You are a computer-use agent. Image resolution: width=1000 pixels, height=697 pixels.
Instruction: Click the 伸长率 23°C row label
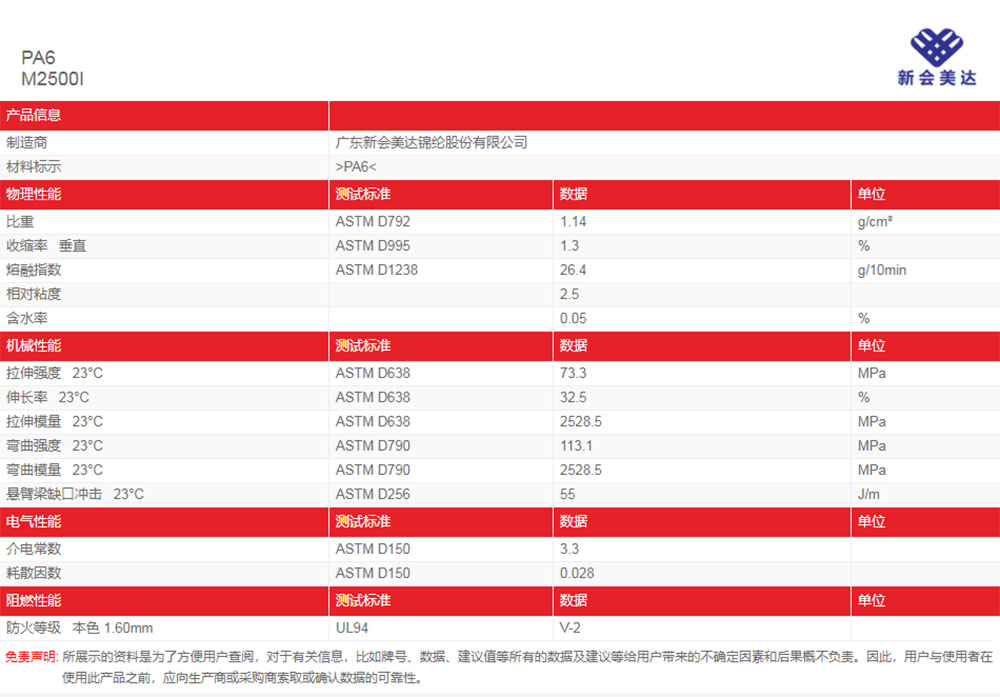pyautogui.click(x=47, y=397)
